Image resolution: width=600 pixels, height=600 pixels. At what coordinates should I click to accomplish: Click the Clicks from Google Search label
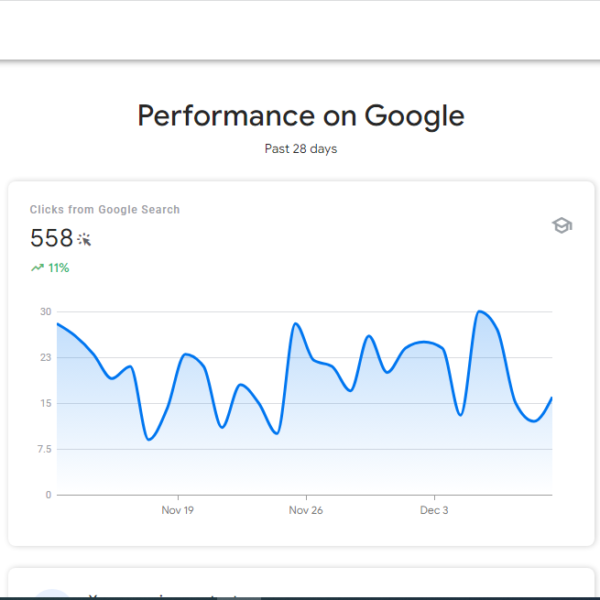(x=105, y=209)
